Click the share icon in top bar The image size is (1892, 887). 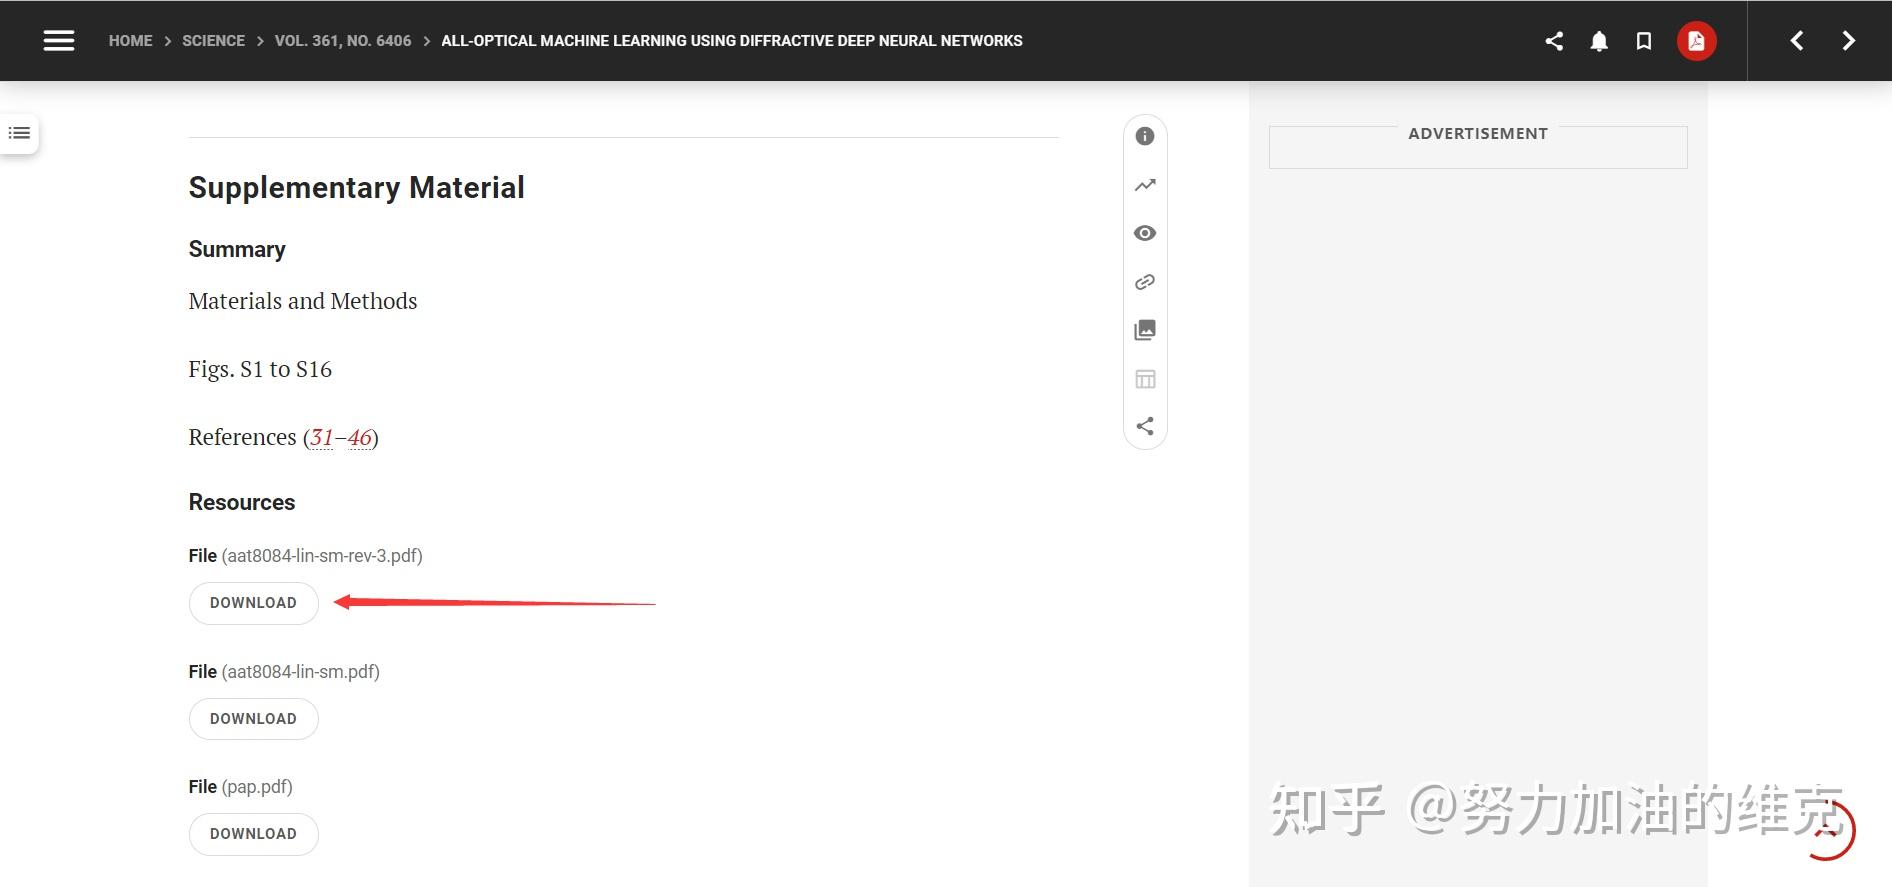click(x=1554, y=41)
